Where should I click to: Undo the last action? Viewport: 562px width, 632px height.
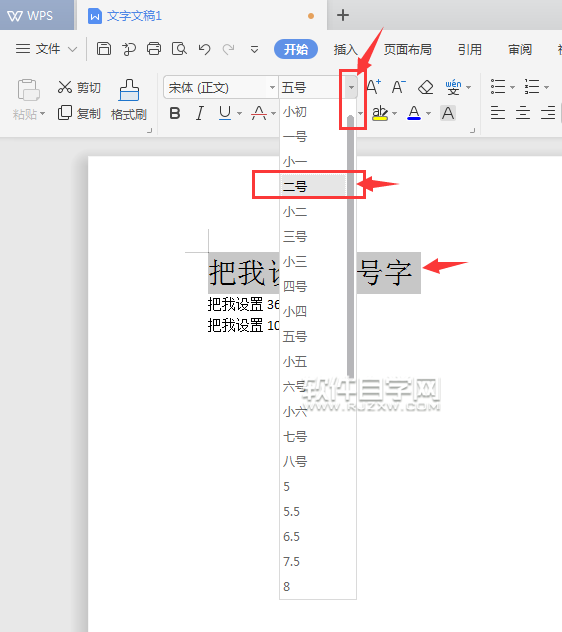(x=204, y=49)
